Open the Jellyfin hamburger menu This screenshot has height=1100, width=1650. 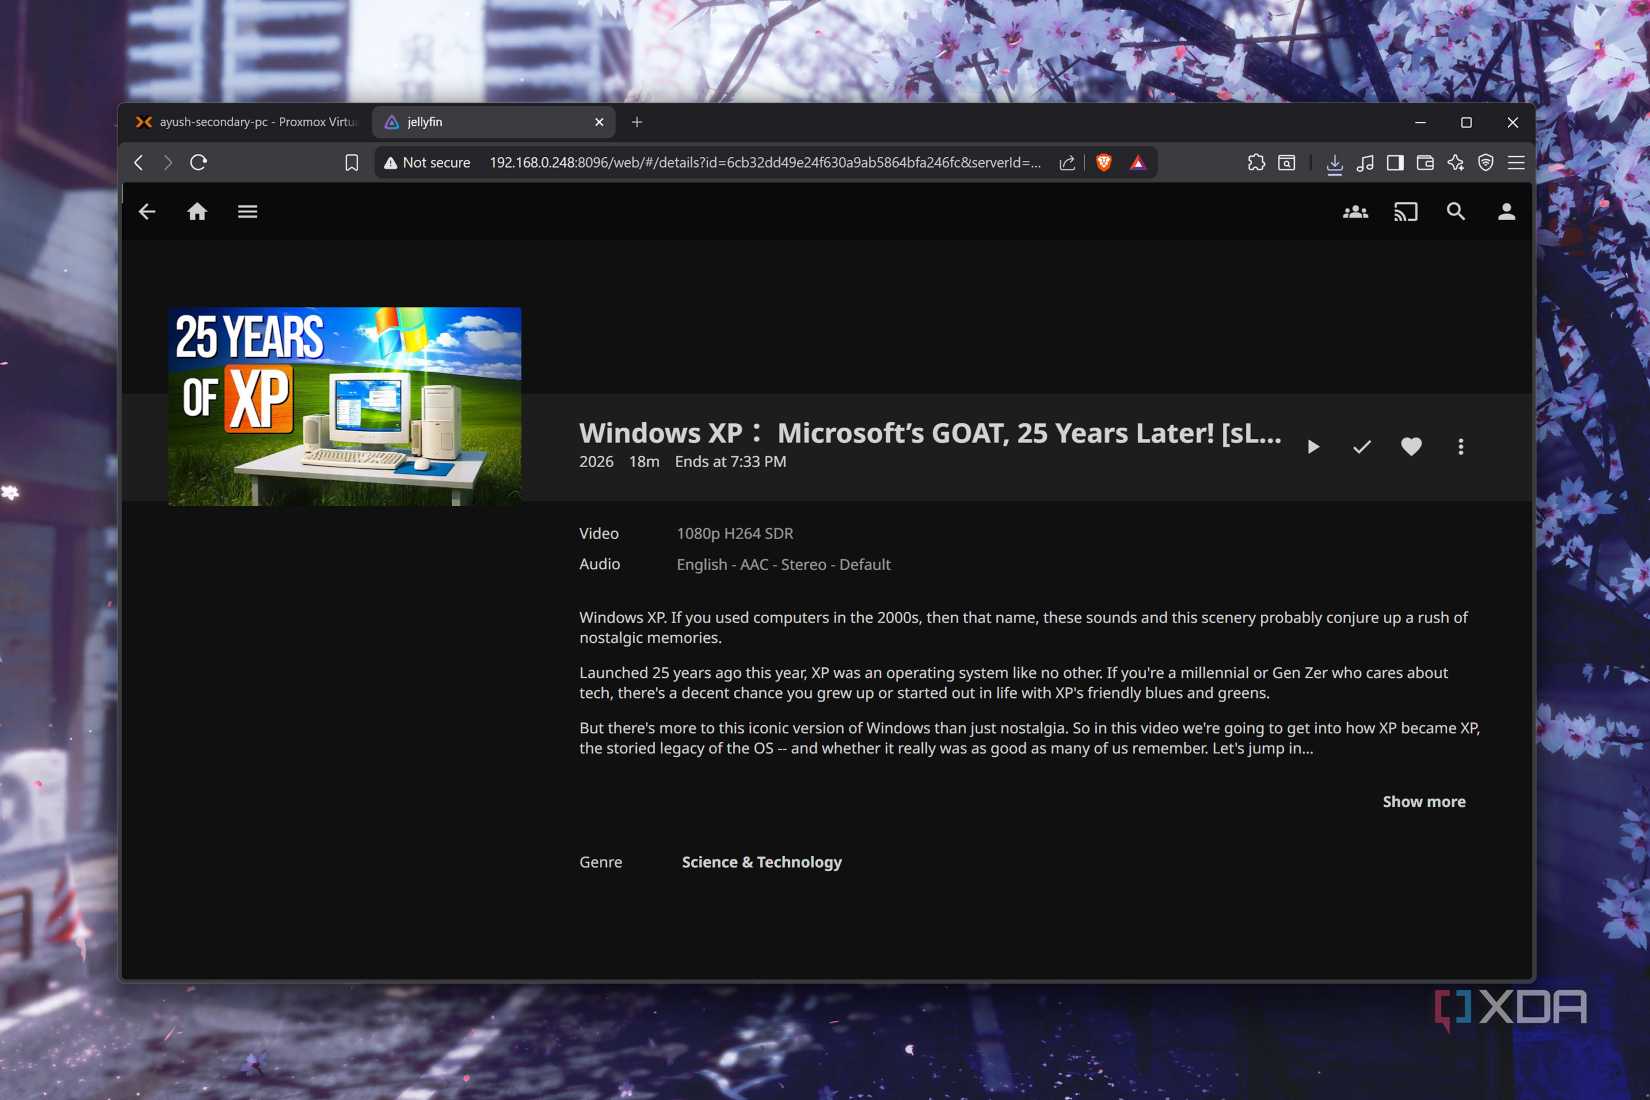coord(248,212)
